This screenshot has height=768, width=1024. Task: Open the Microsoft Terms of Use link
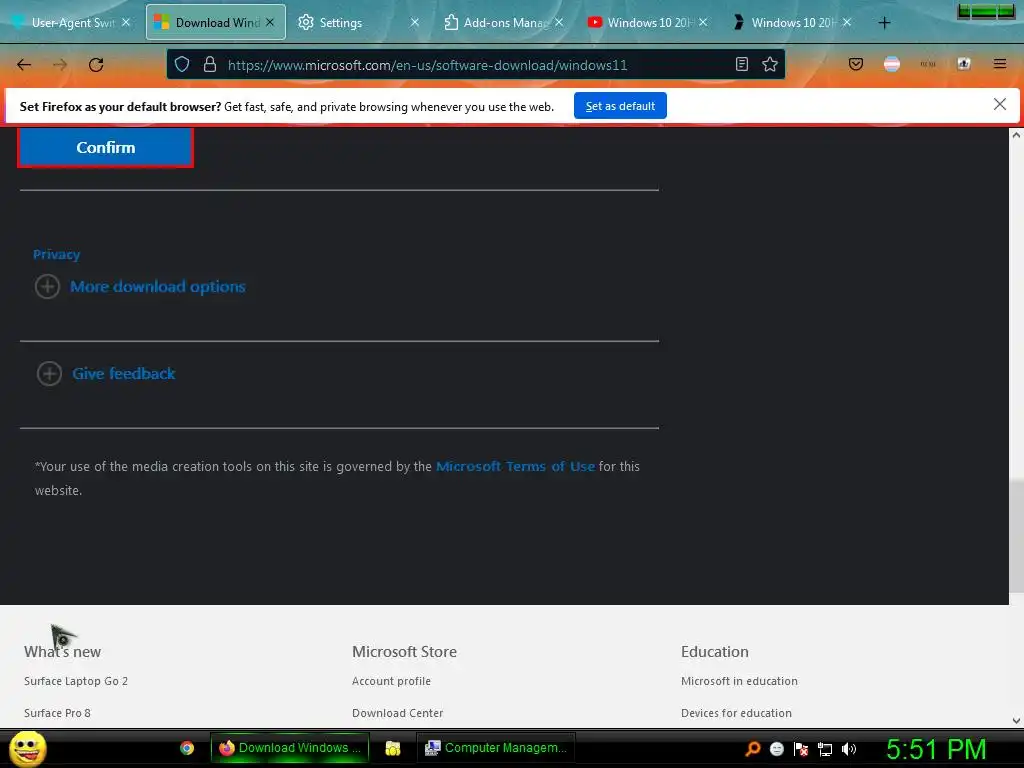click(x=515, y=466)
